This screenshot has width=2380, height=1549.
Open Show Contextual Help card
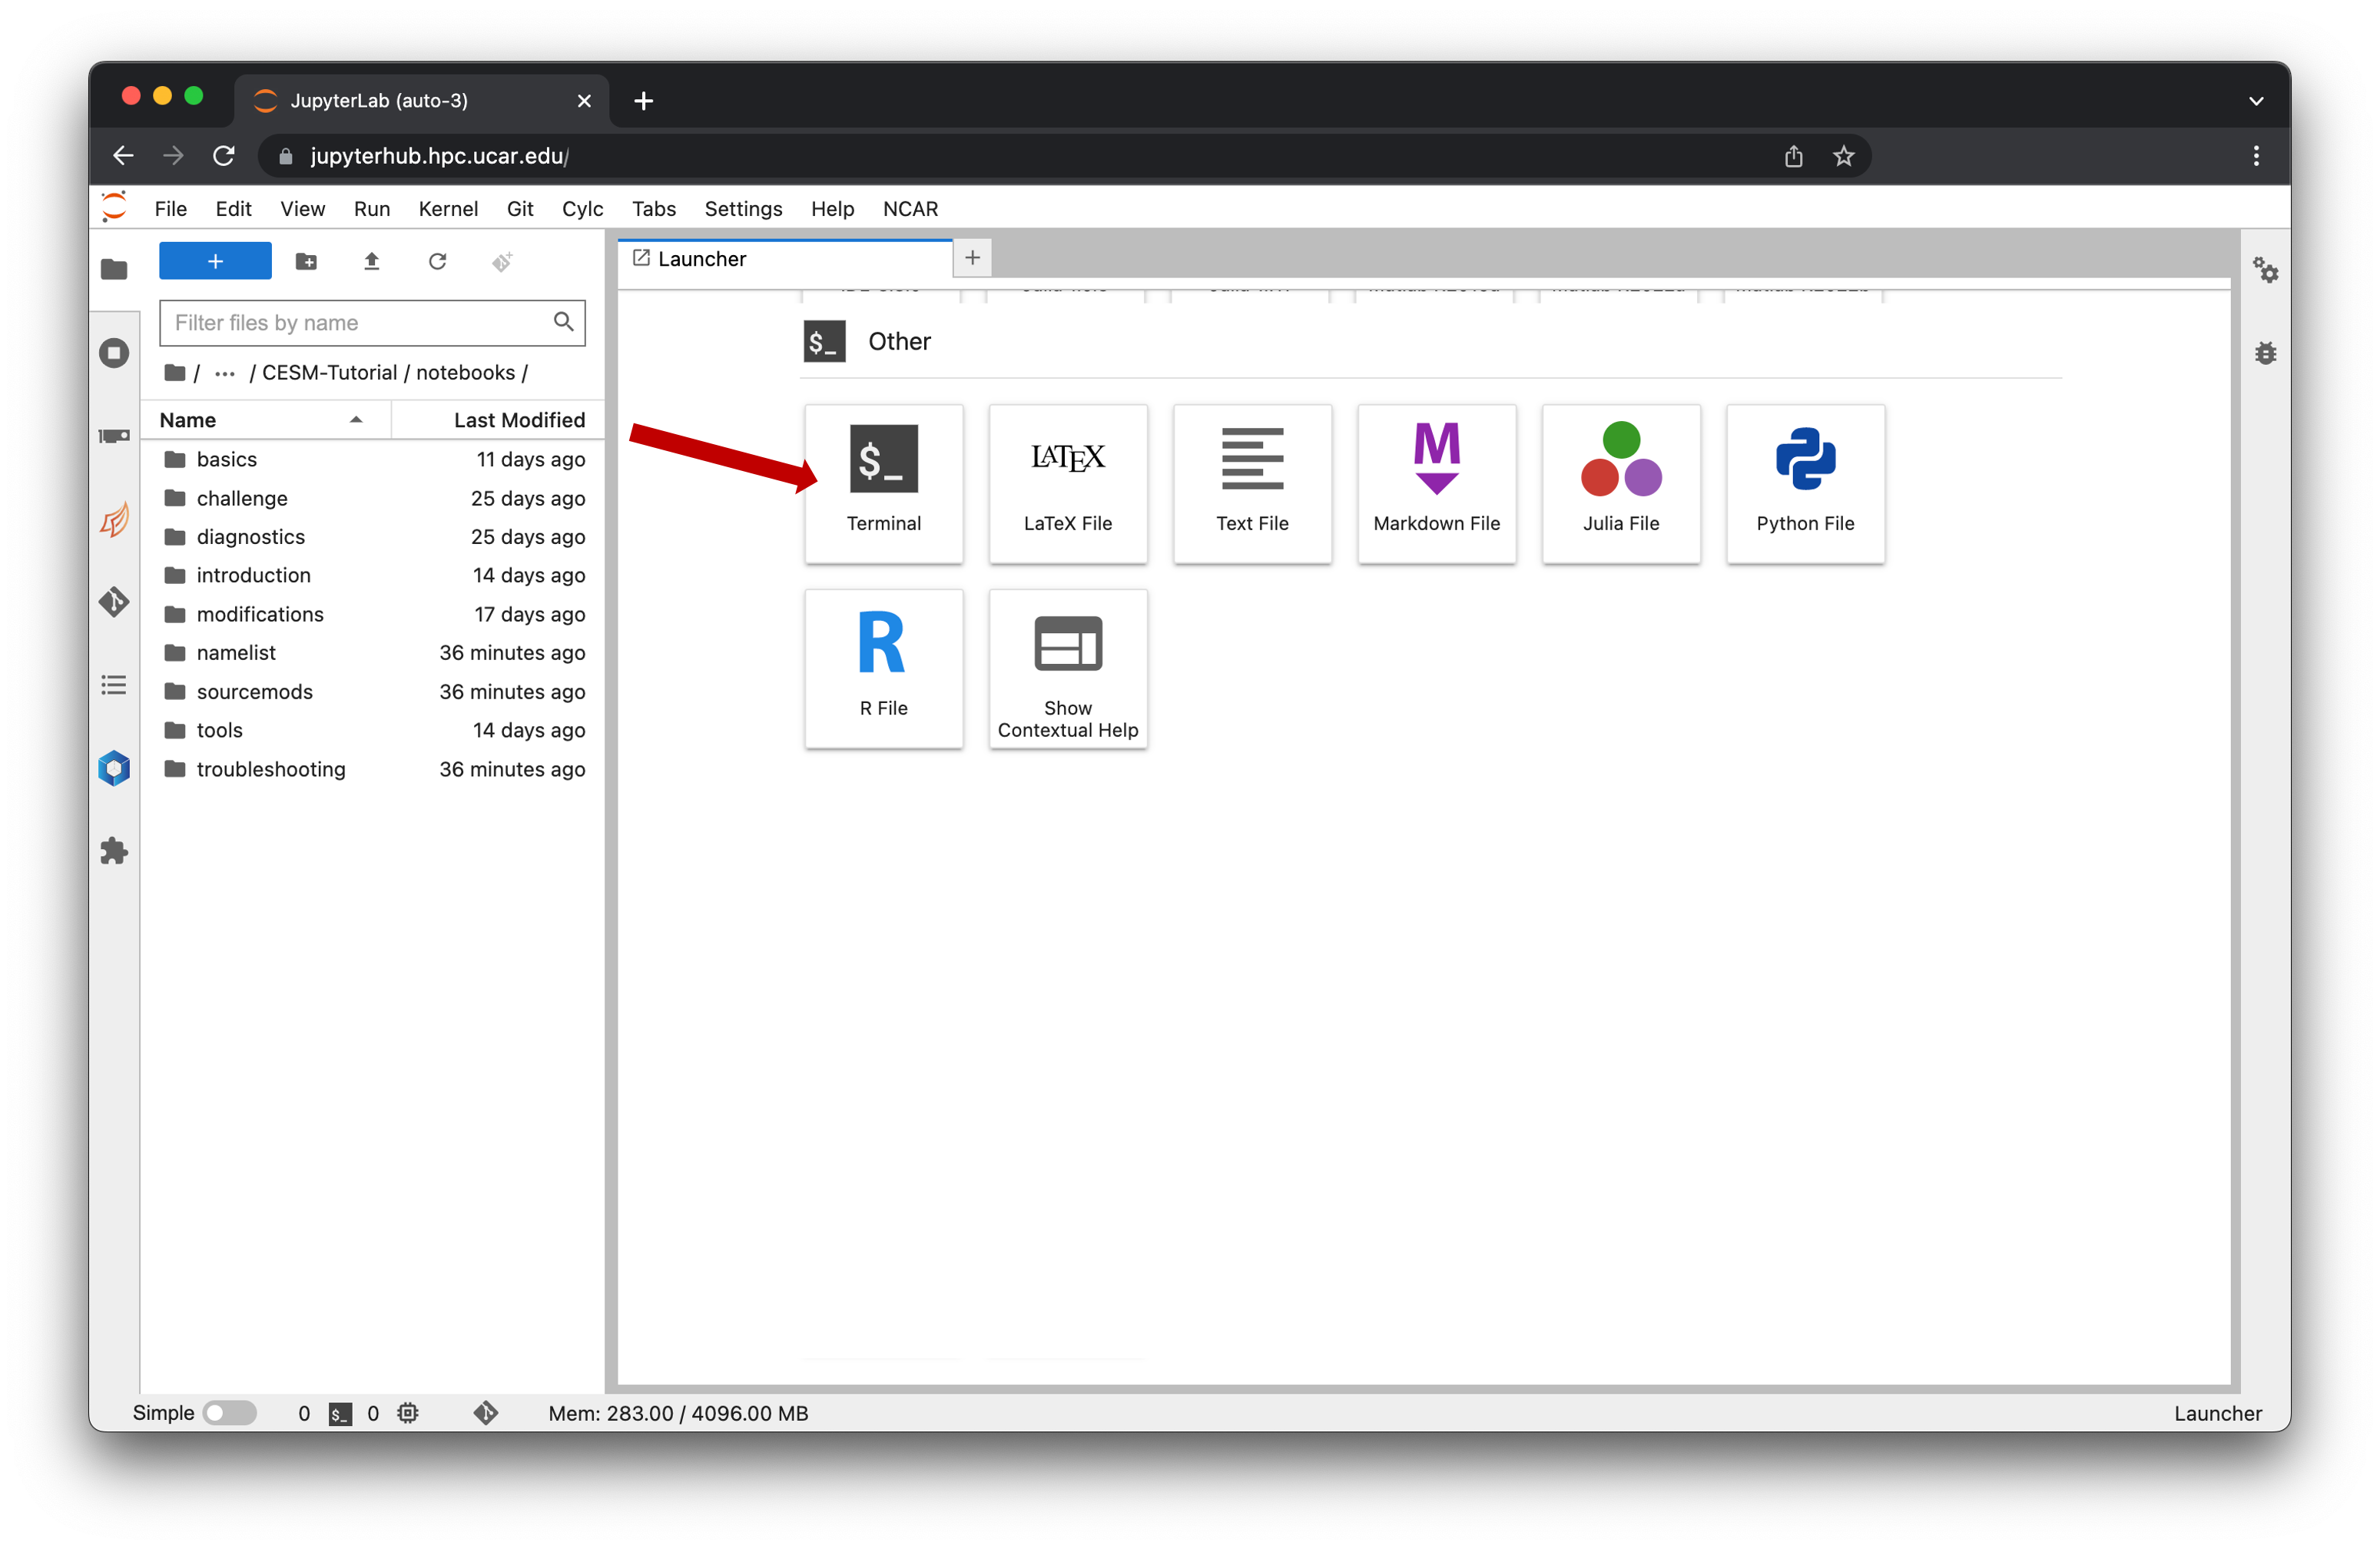(x=1067, y=668)
